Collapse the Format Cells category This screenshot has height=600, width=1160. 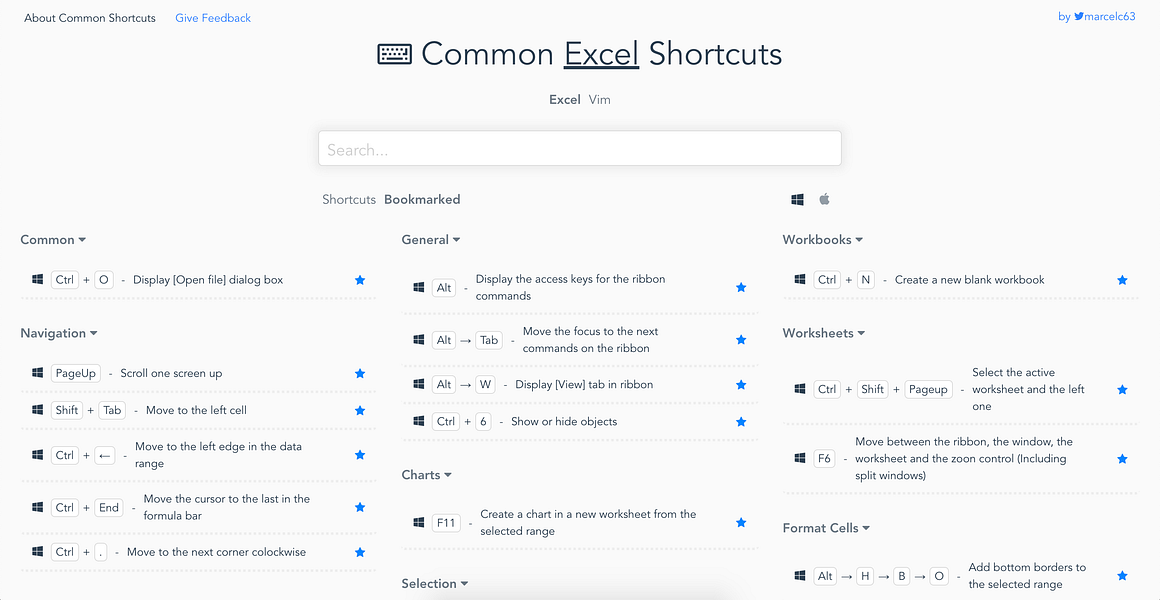[826, 527]
